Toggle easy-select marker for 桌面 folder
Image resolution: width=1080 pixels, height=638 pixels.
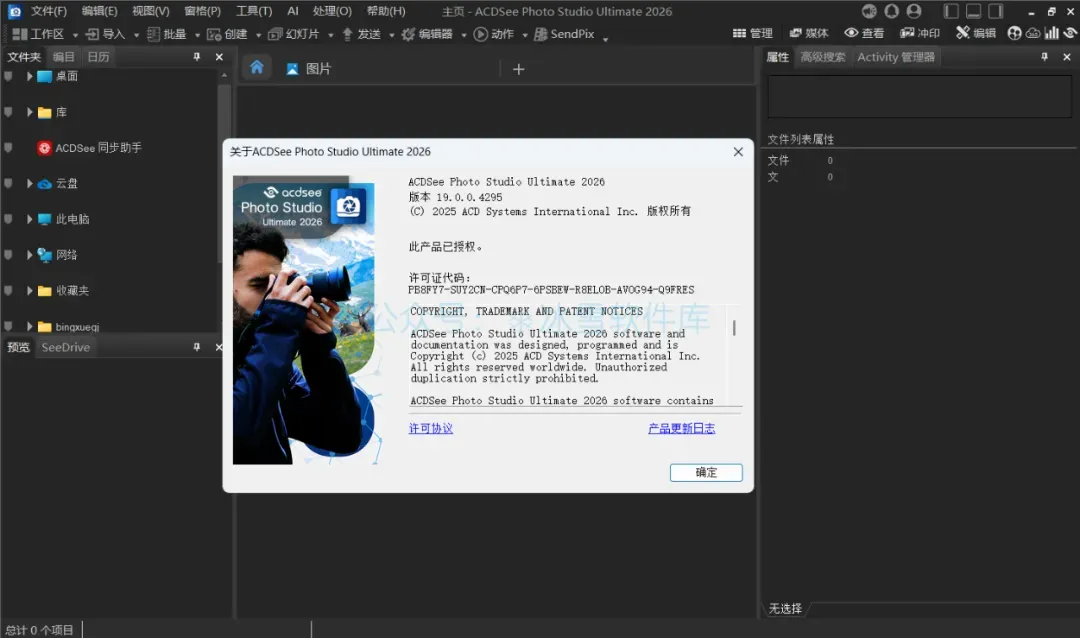click(x=8, y=76)
